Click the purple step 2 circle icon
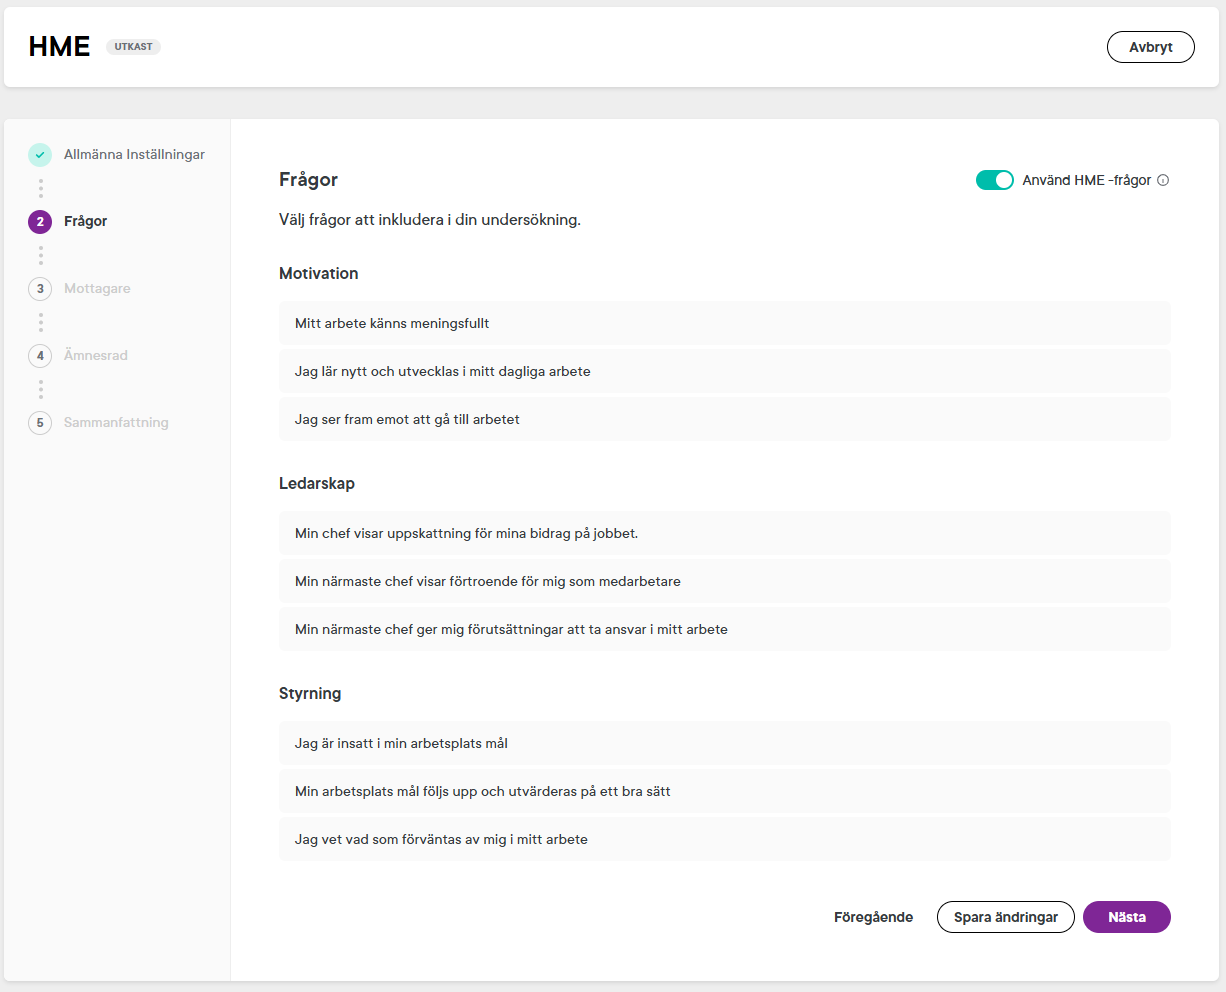Image resolution: width=1226 pixels, height=992 pixels. [40, 222]
